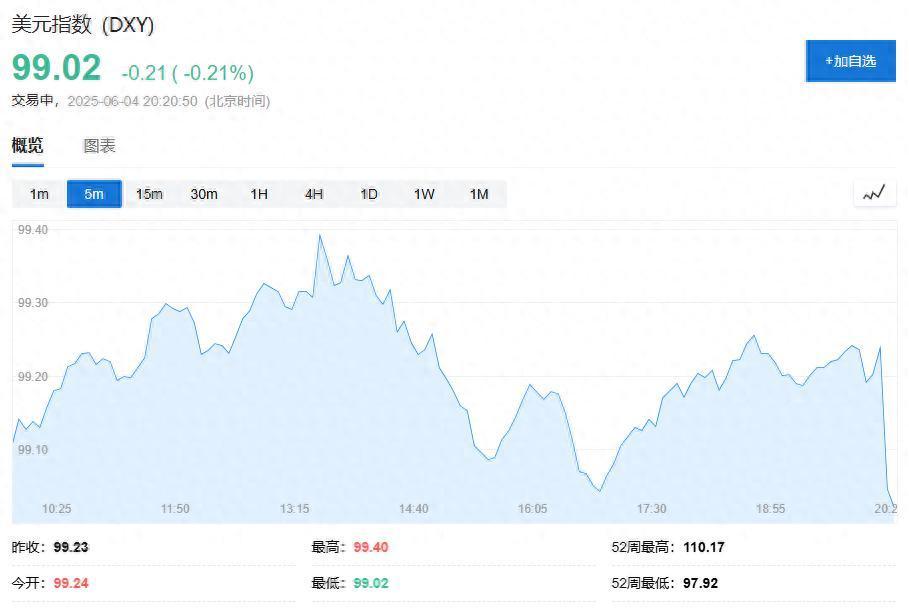Select the 1m interval
This screenshot has width=909, height=609.
point(39,194)
